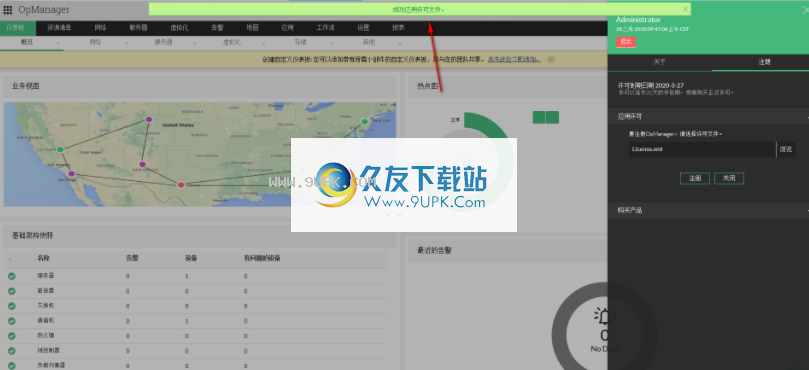Open the 告警 menu in the top navigation
This screenshot has width=809, height=370.
[217, 28]
